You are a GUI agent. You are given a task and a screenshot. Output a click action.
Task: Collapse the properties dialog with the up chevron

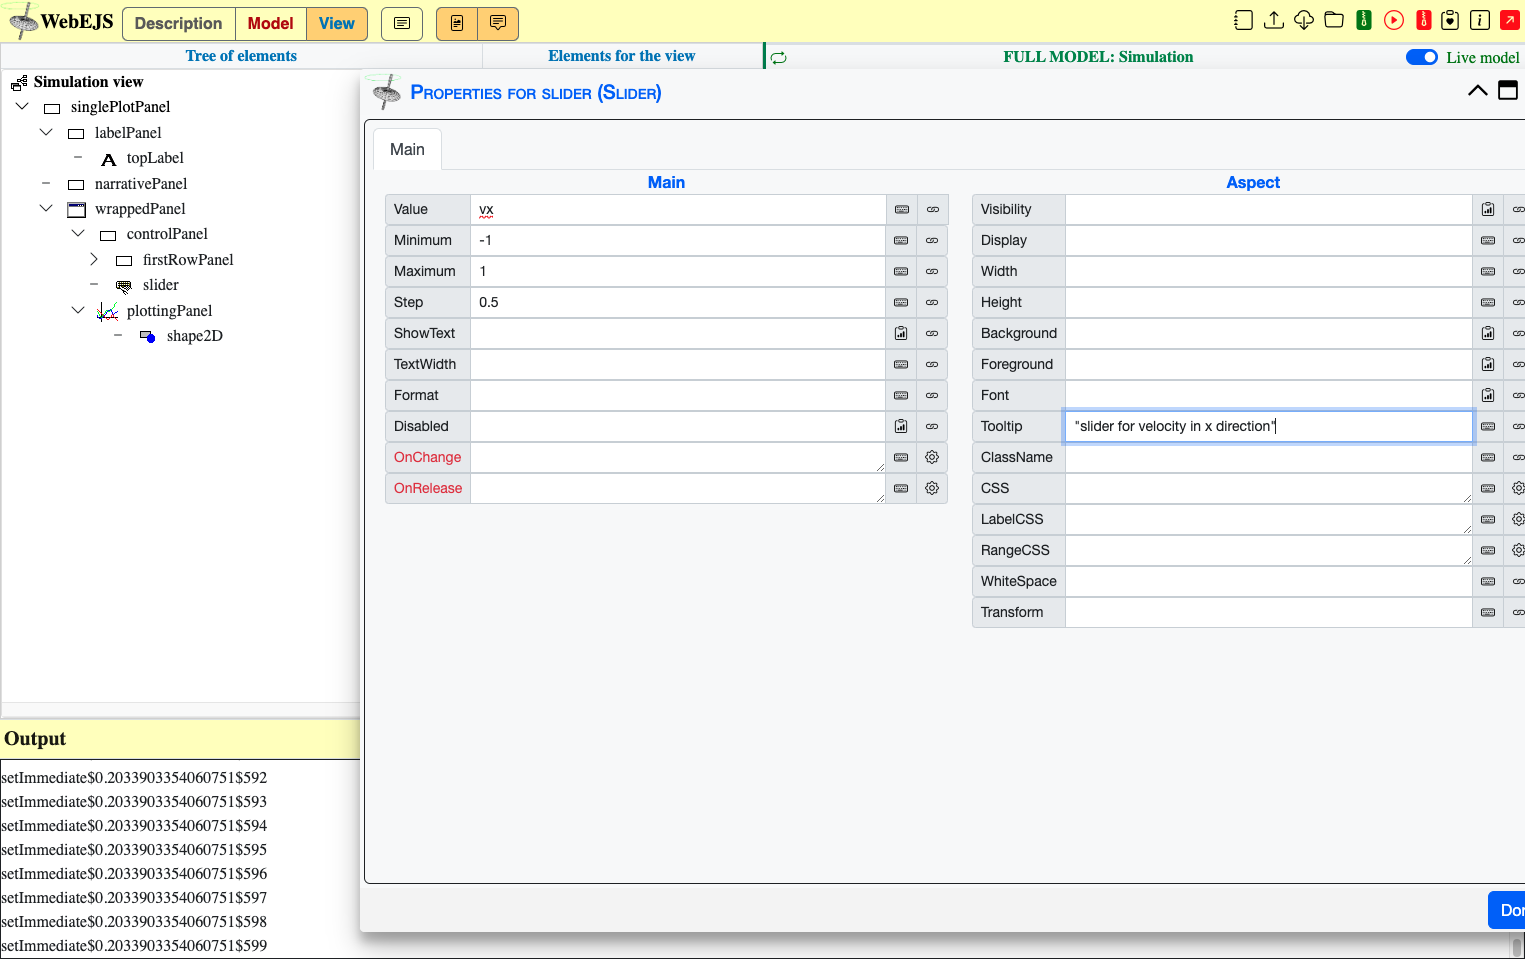tap(1477, 91)
